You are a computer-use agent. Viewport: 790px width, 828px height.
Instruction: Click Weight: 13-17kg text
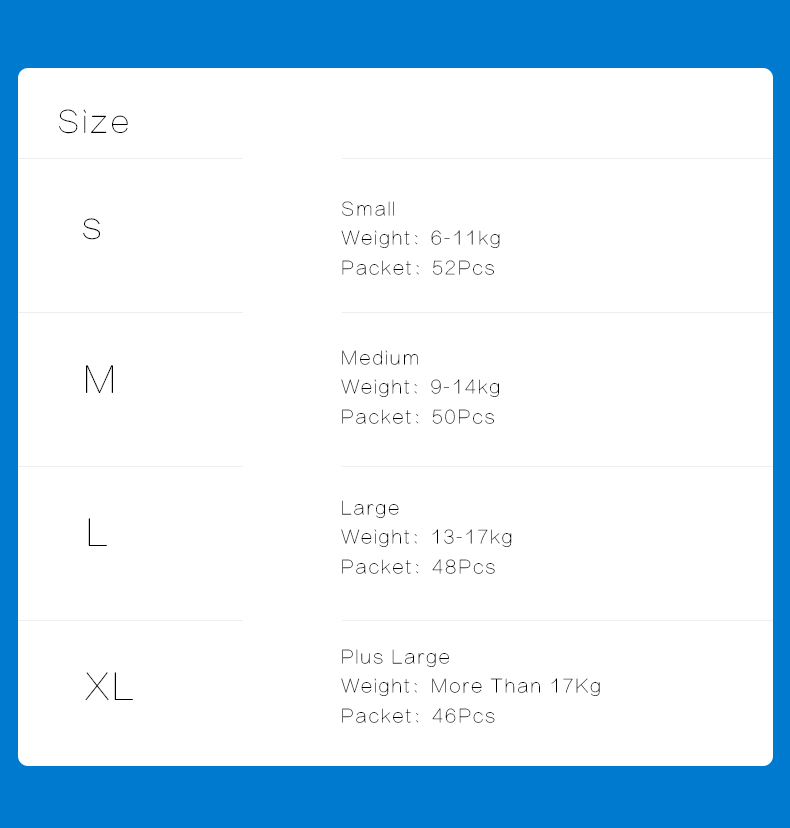tap(427, 537)
